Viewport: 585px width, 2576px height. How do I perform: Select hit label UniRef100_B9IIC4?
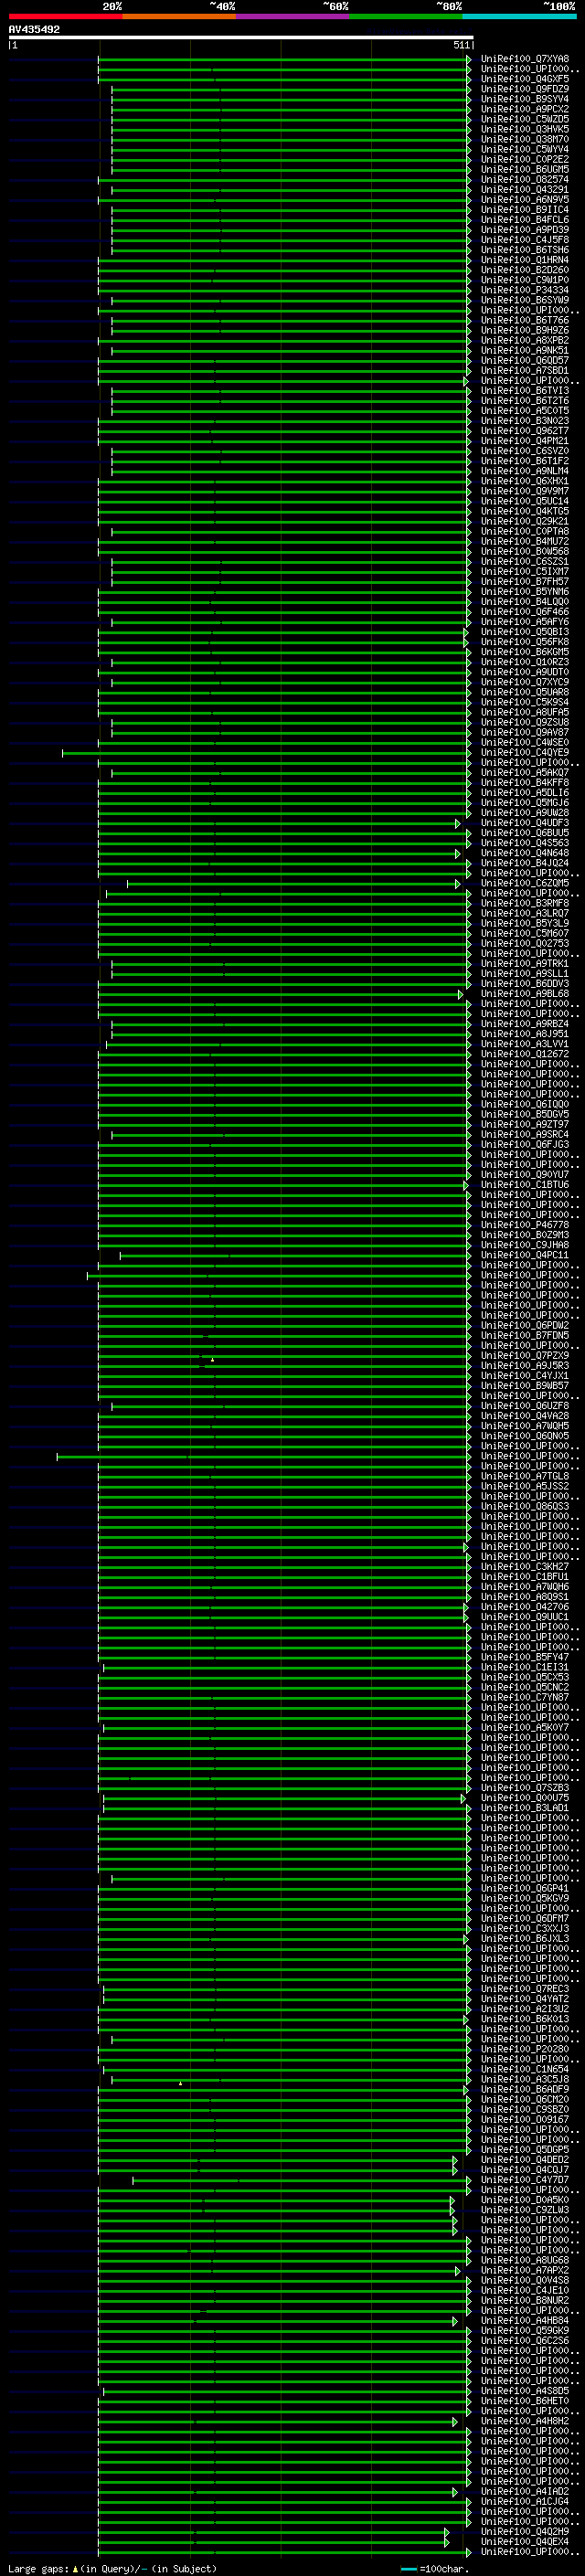(525, 210)
